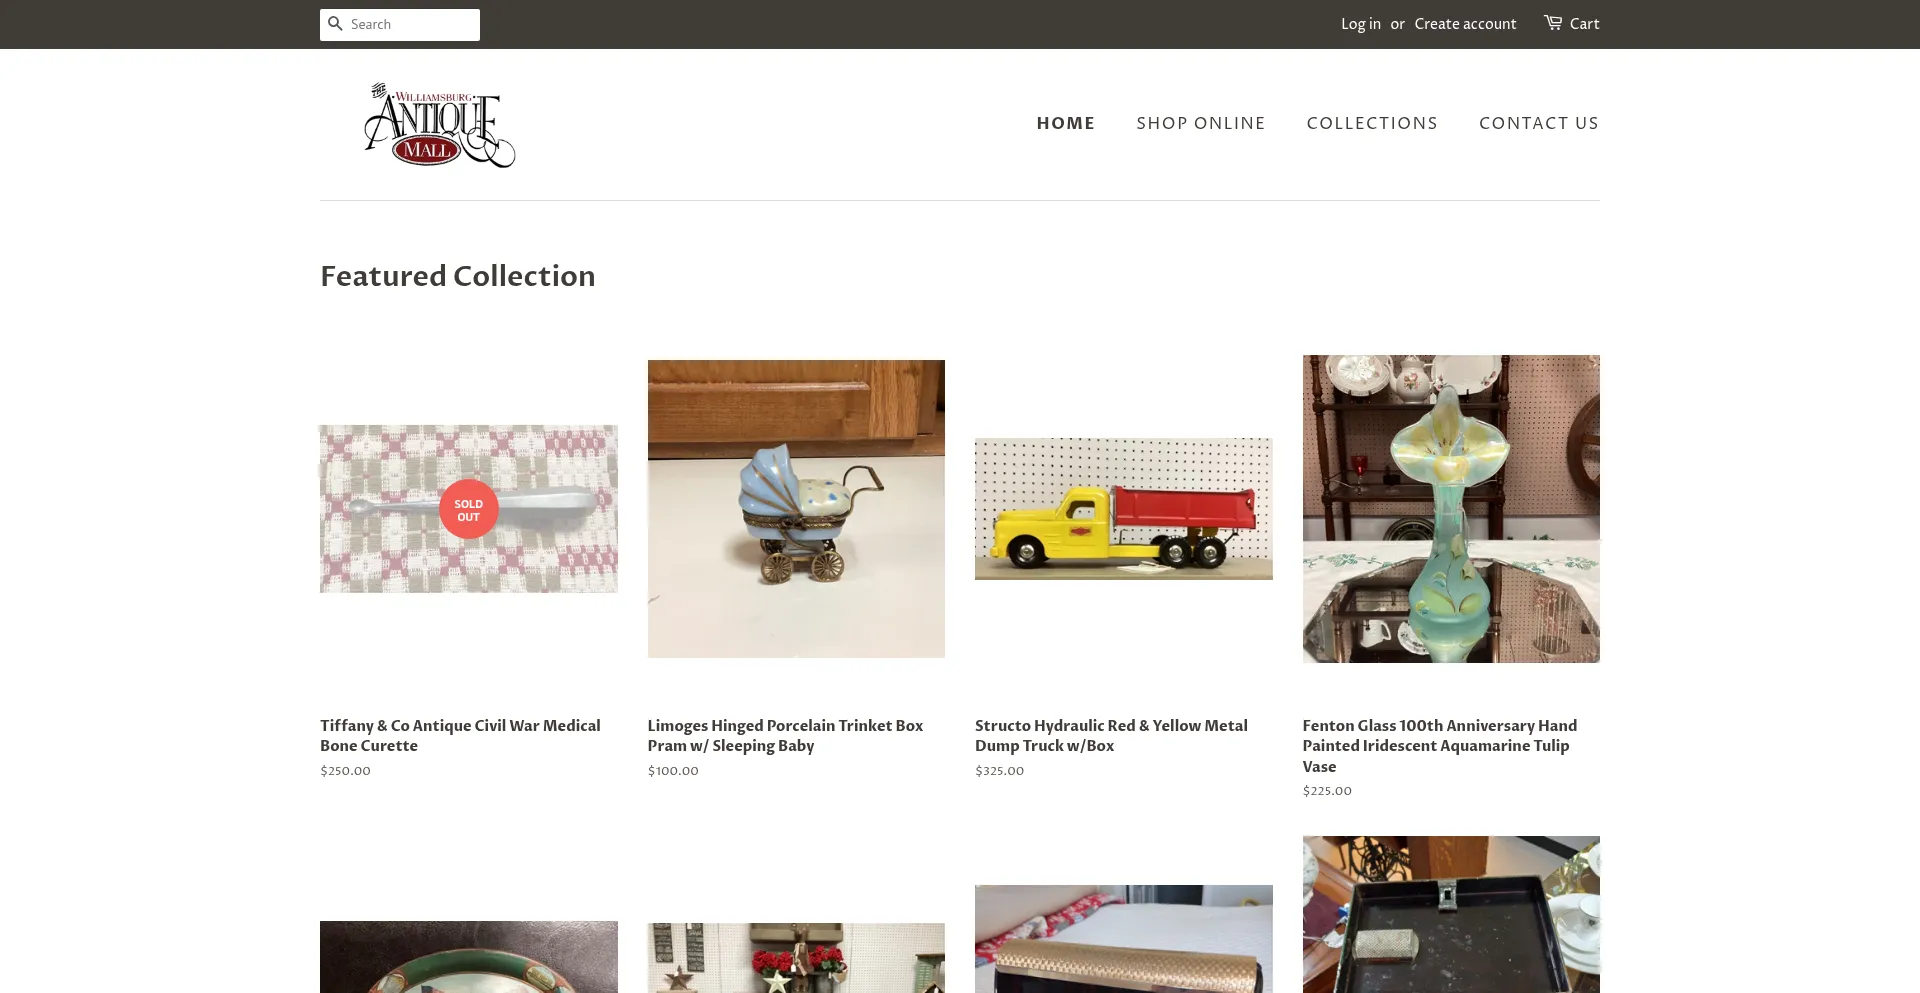Click Tiffany & Co Civil War Curette title

[x=460, y=736]
